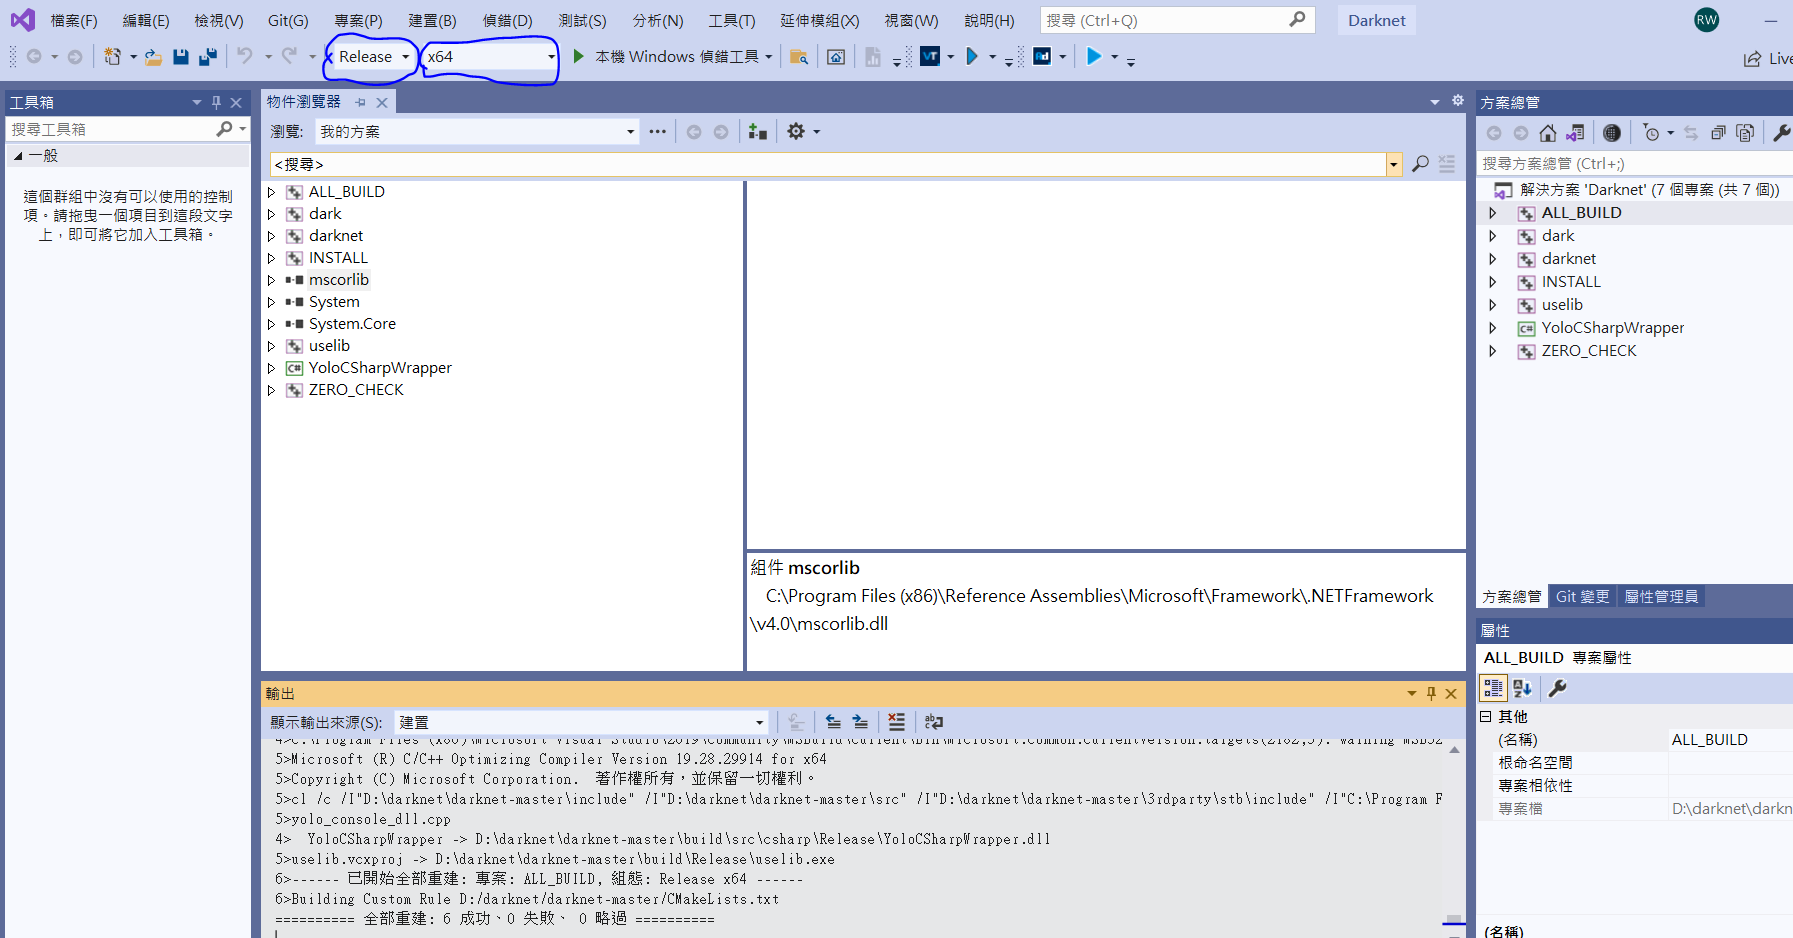Select INSTALL project in Solution Explorer
Screen dimensions: 1793x938
pos(1571,282)
